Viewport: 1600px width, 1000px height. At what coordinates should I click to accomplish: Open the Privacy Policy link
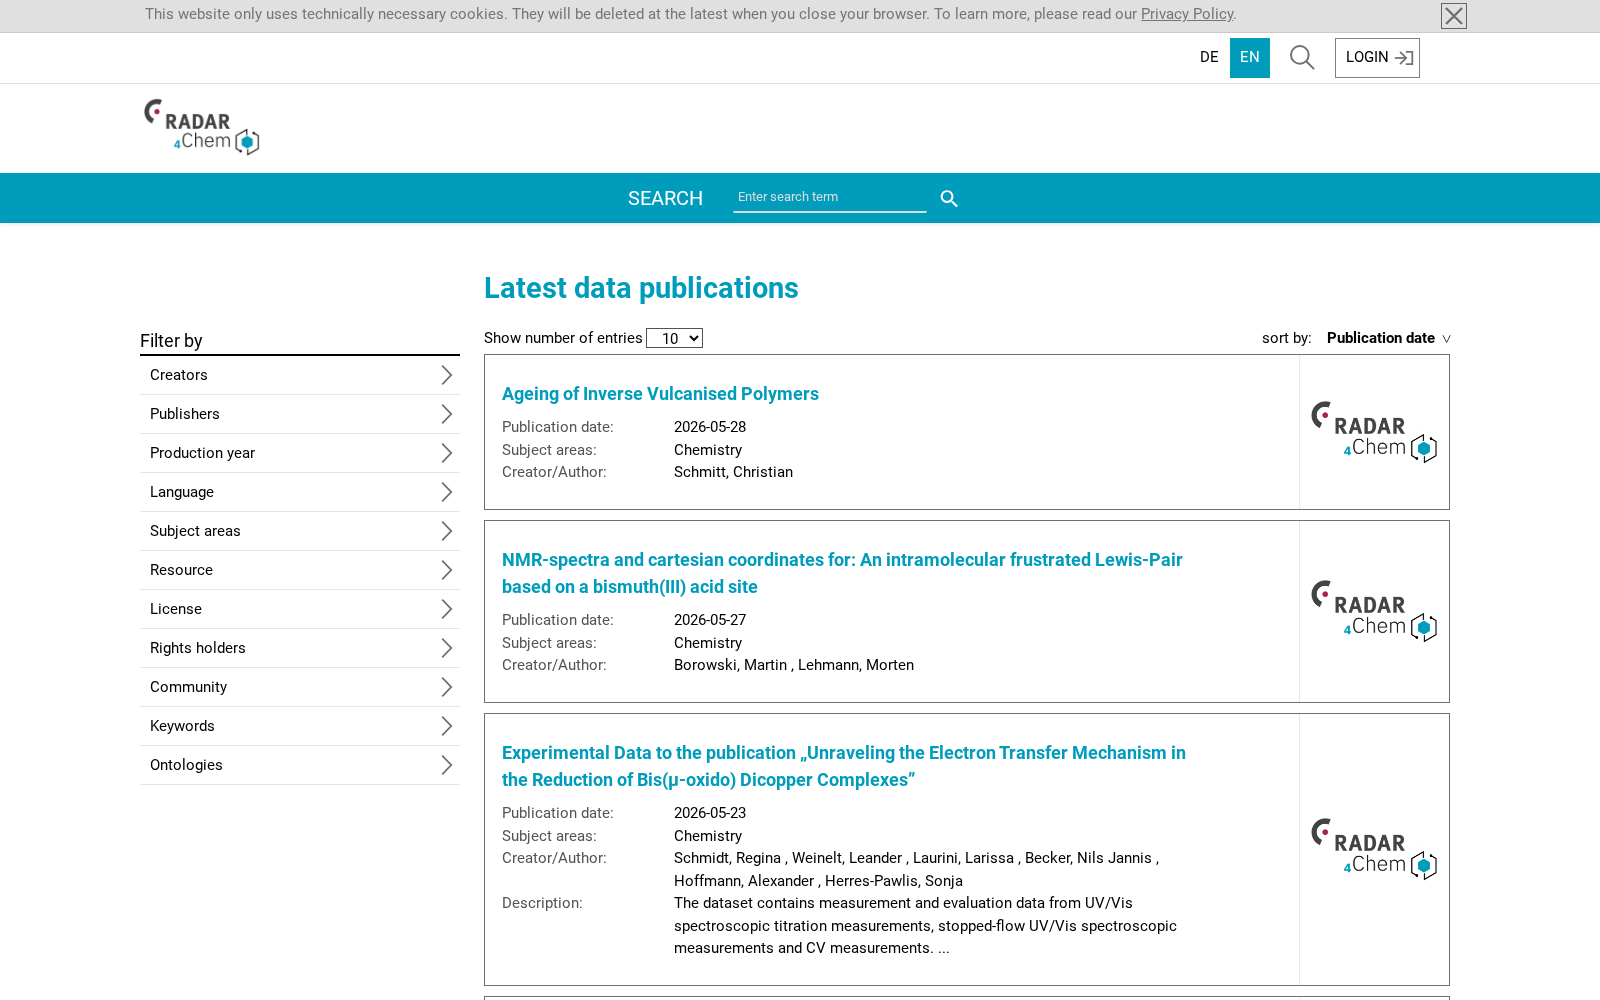pyautogui.click(x=1187, y=14)
